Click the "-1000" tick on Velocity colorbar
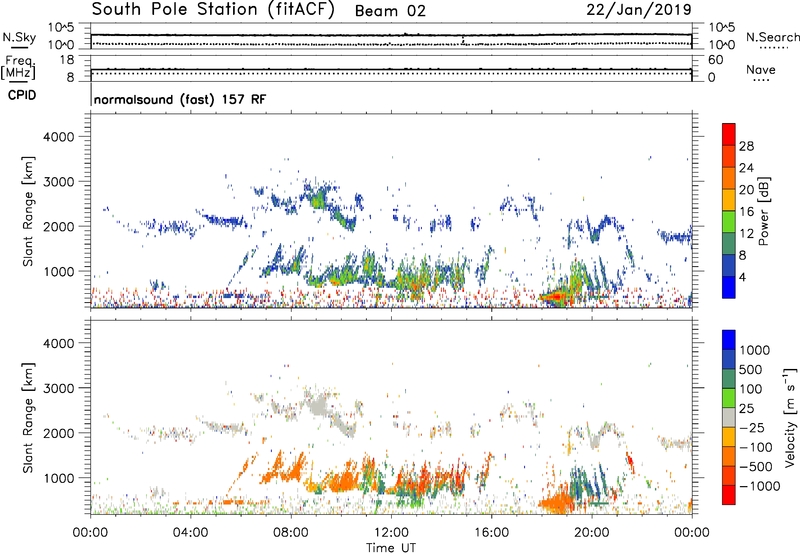The image size is (800, 554). point(759,486)
